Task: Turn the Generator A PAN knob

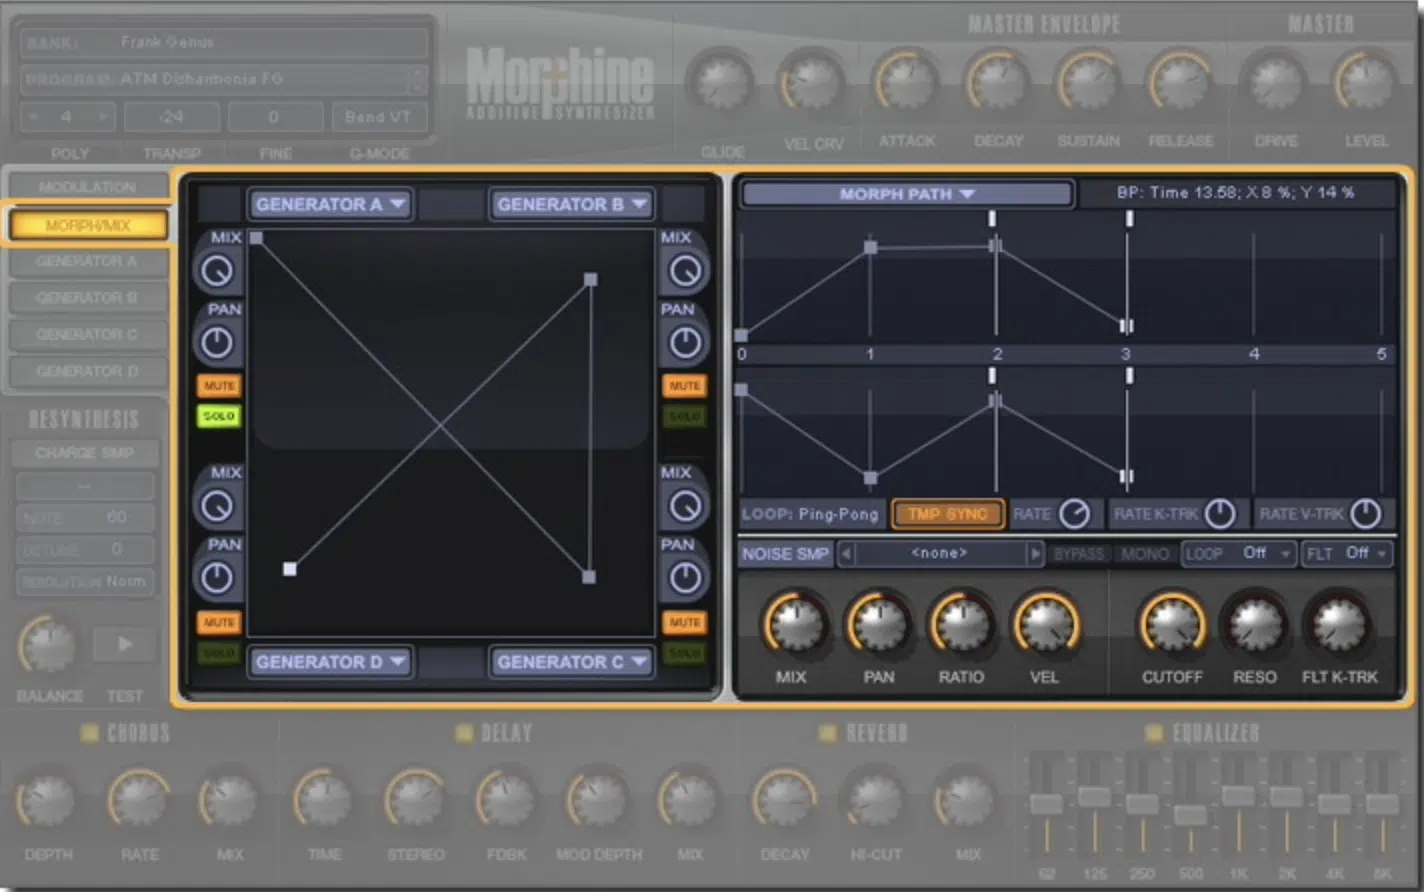Action: click(217, 343)
